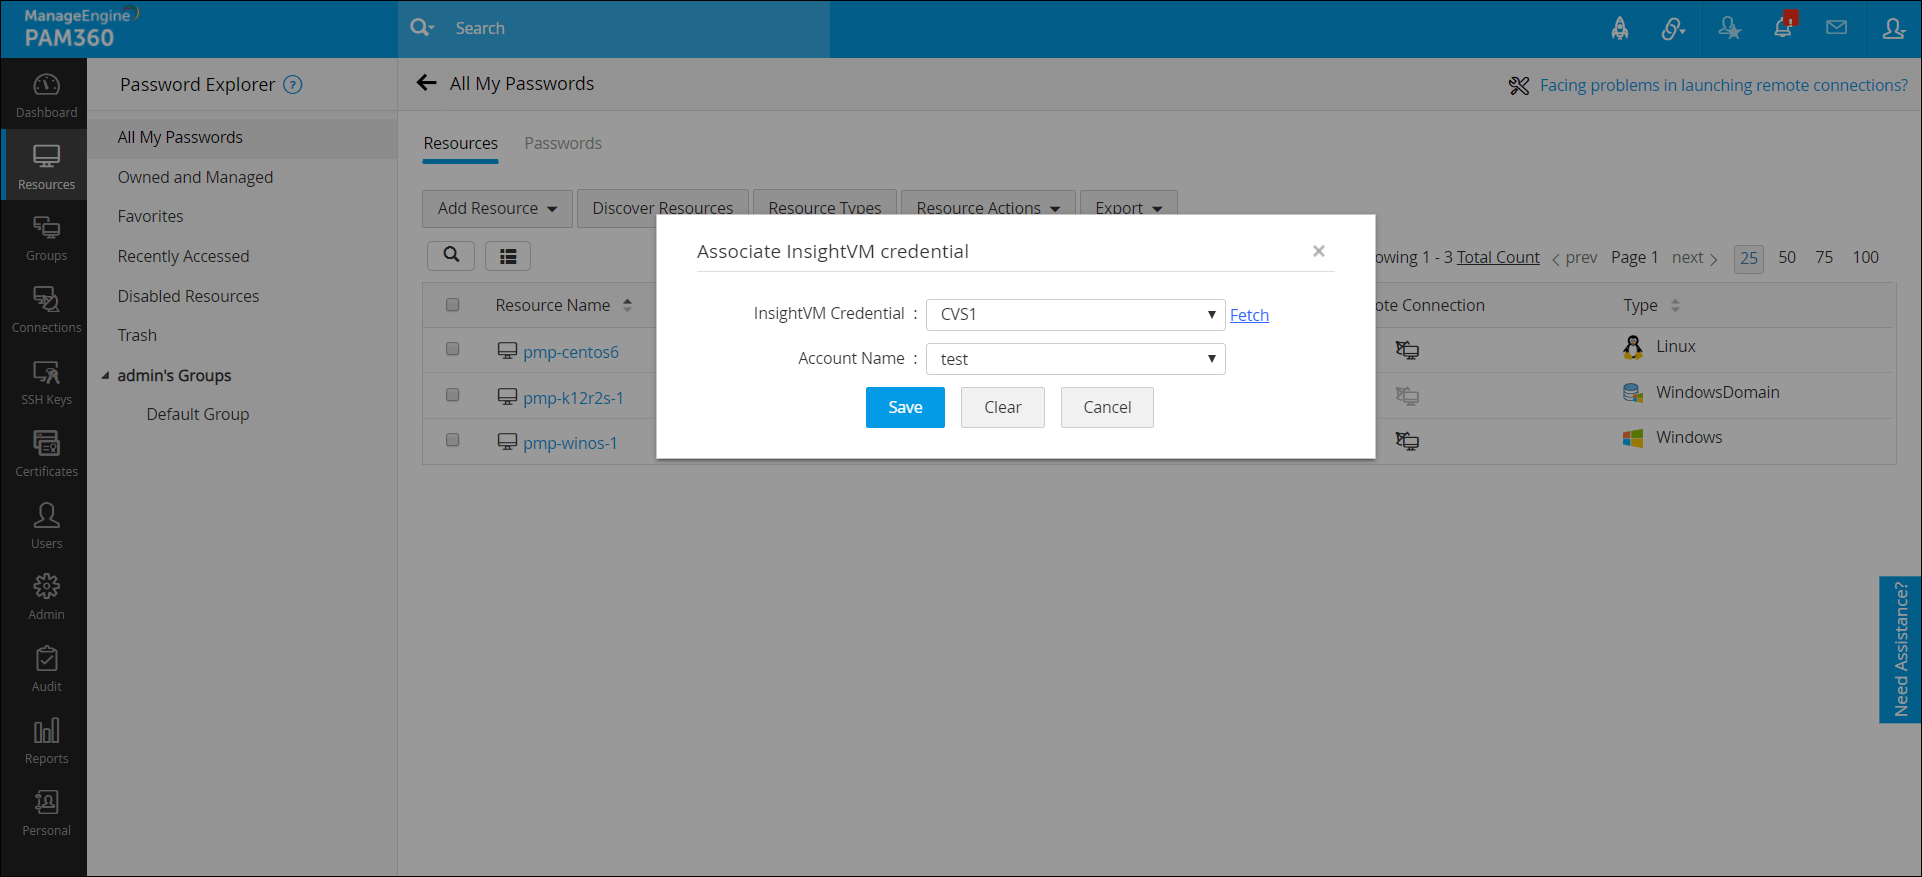Viewport: 1922px width, 877px height.
Task: Open the user profile icon
Action: [x=1893, y=28]
